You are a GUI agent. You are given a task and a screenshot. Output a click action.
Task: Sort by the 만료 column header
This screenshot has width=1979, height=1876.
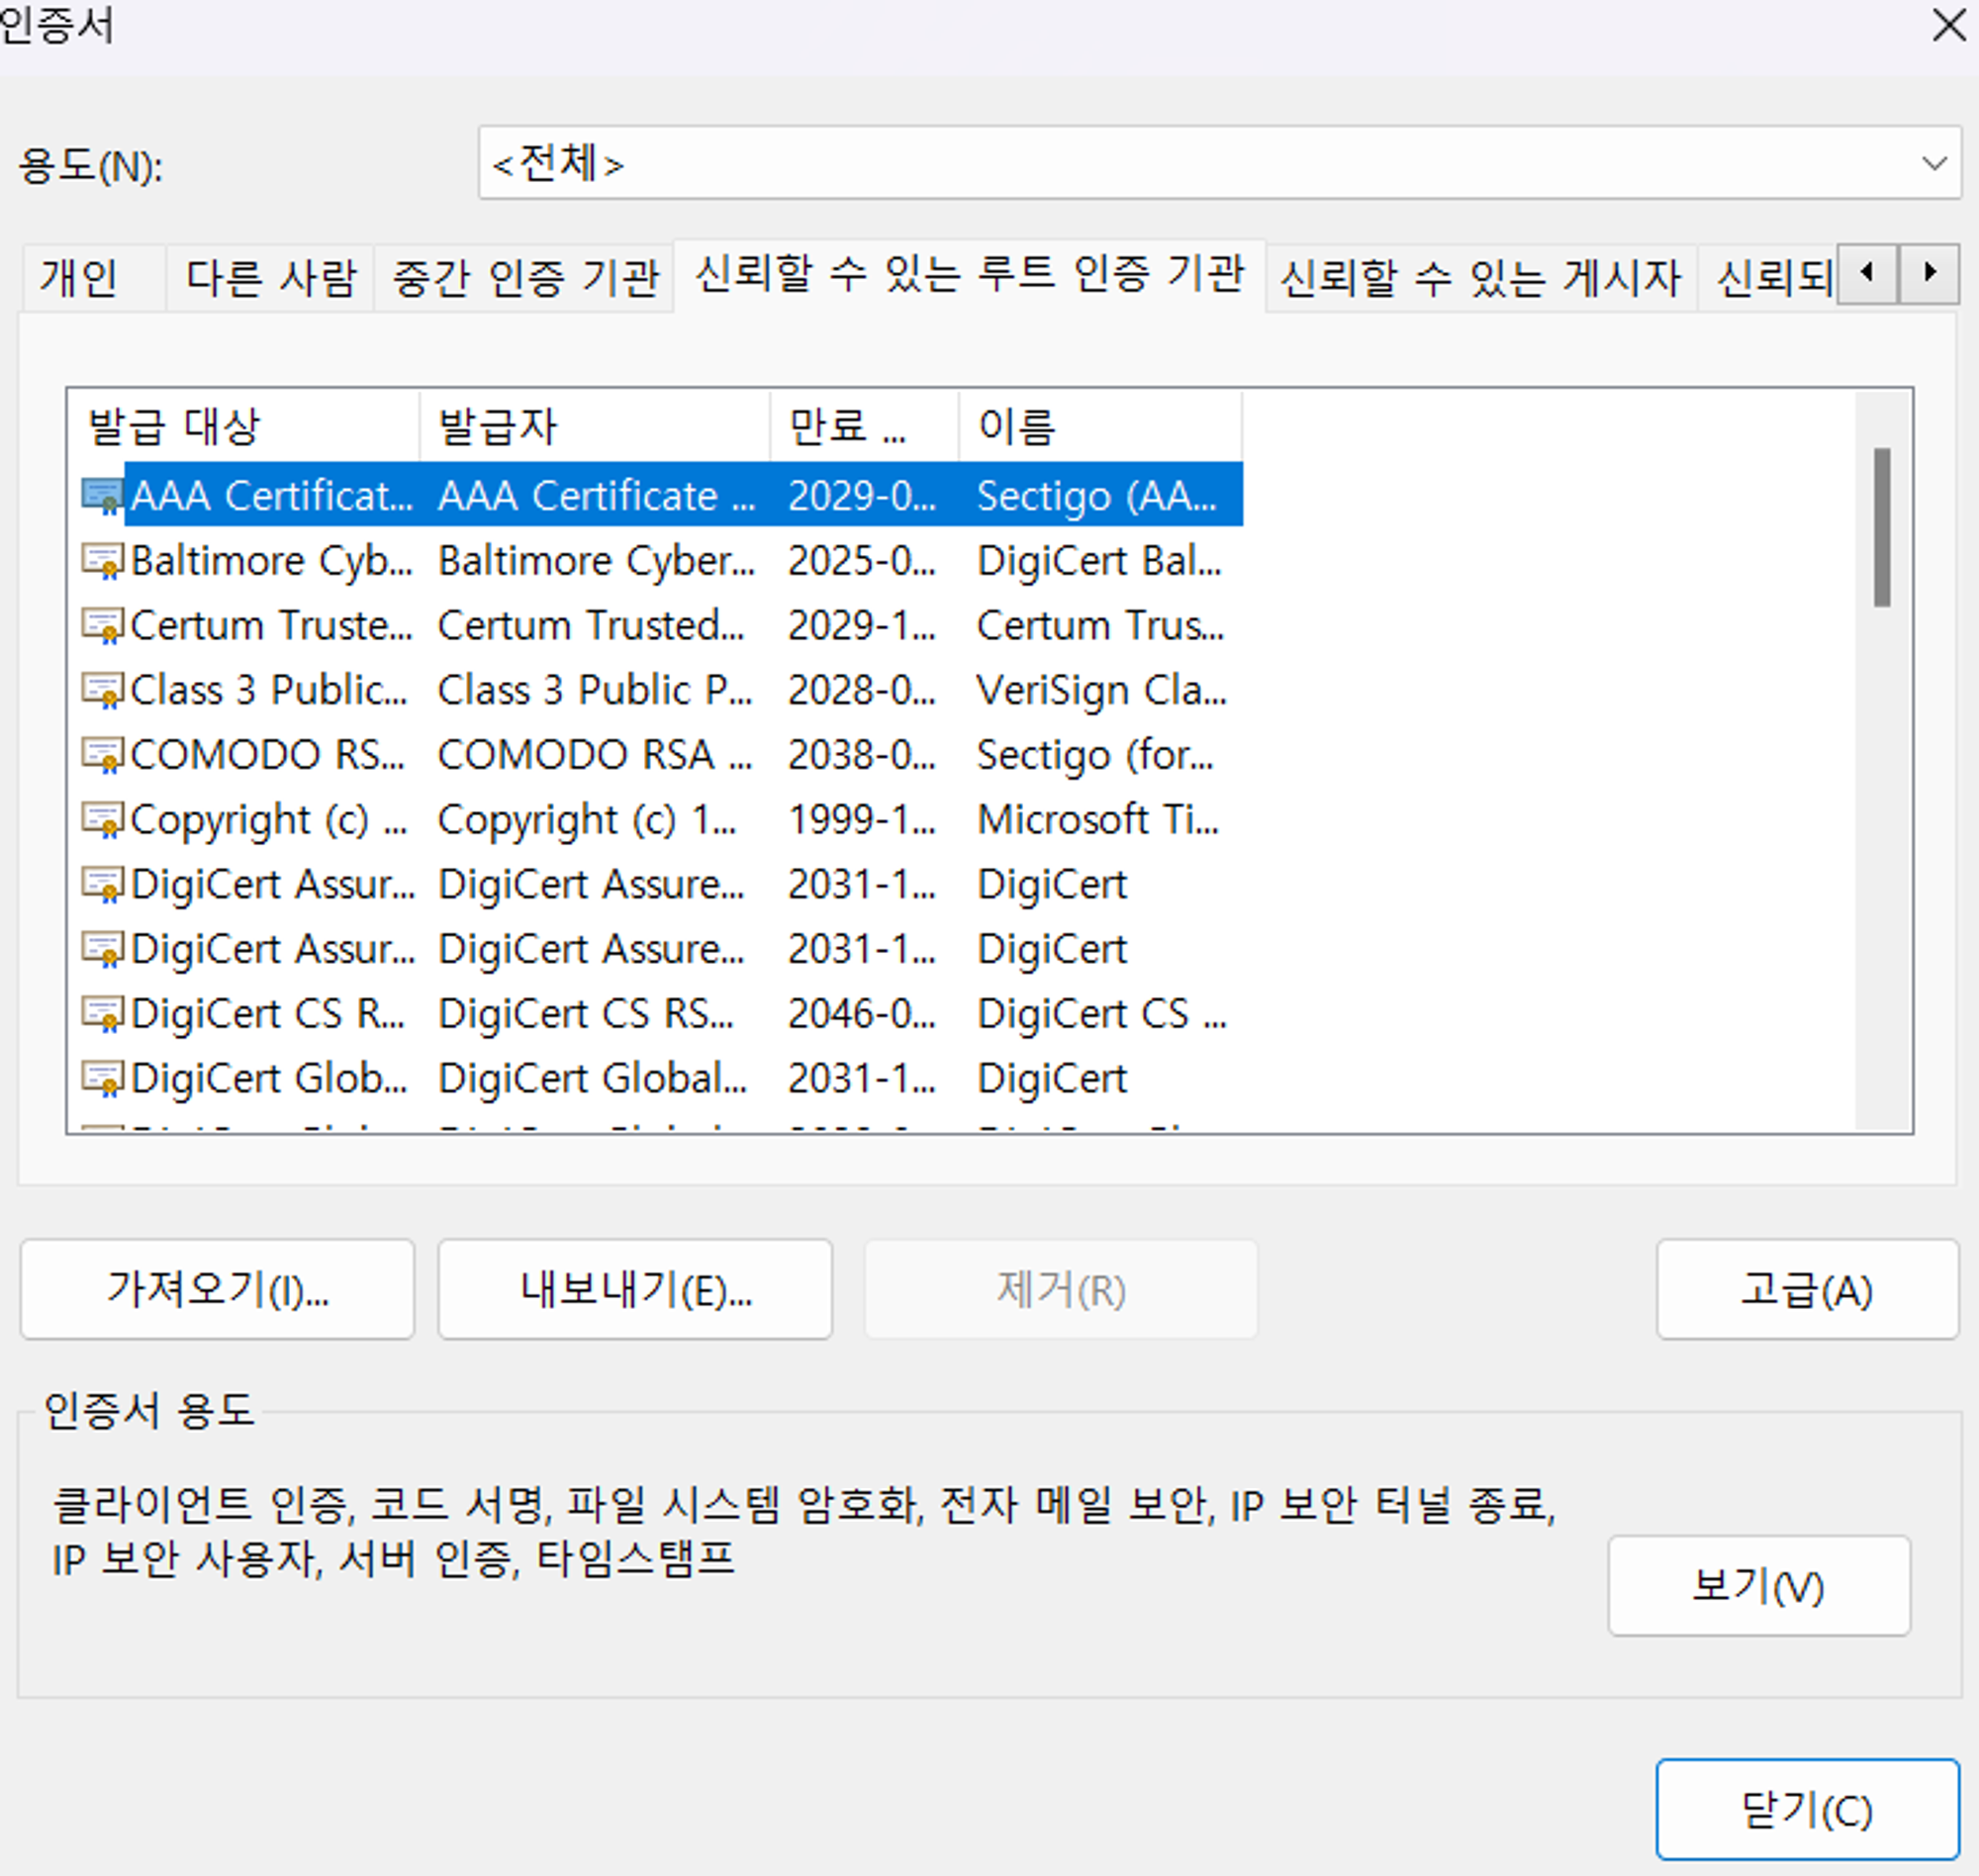(862, 427)
